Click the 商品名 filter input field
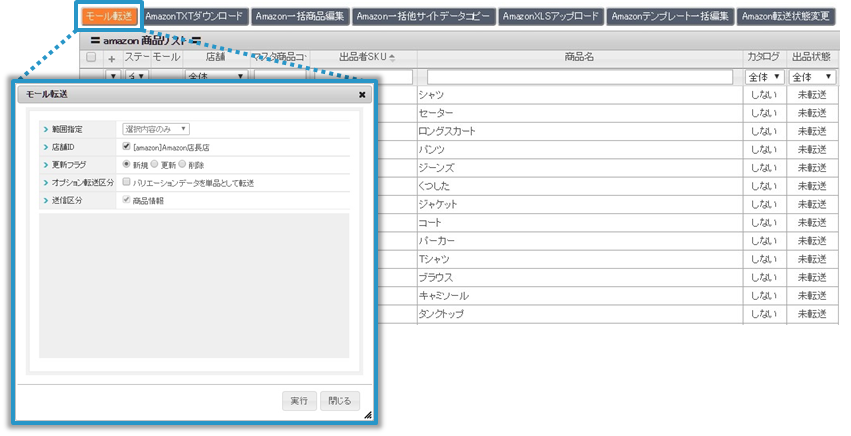Viewport: 851px width, 436px height. click(580, 77)
